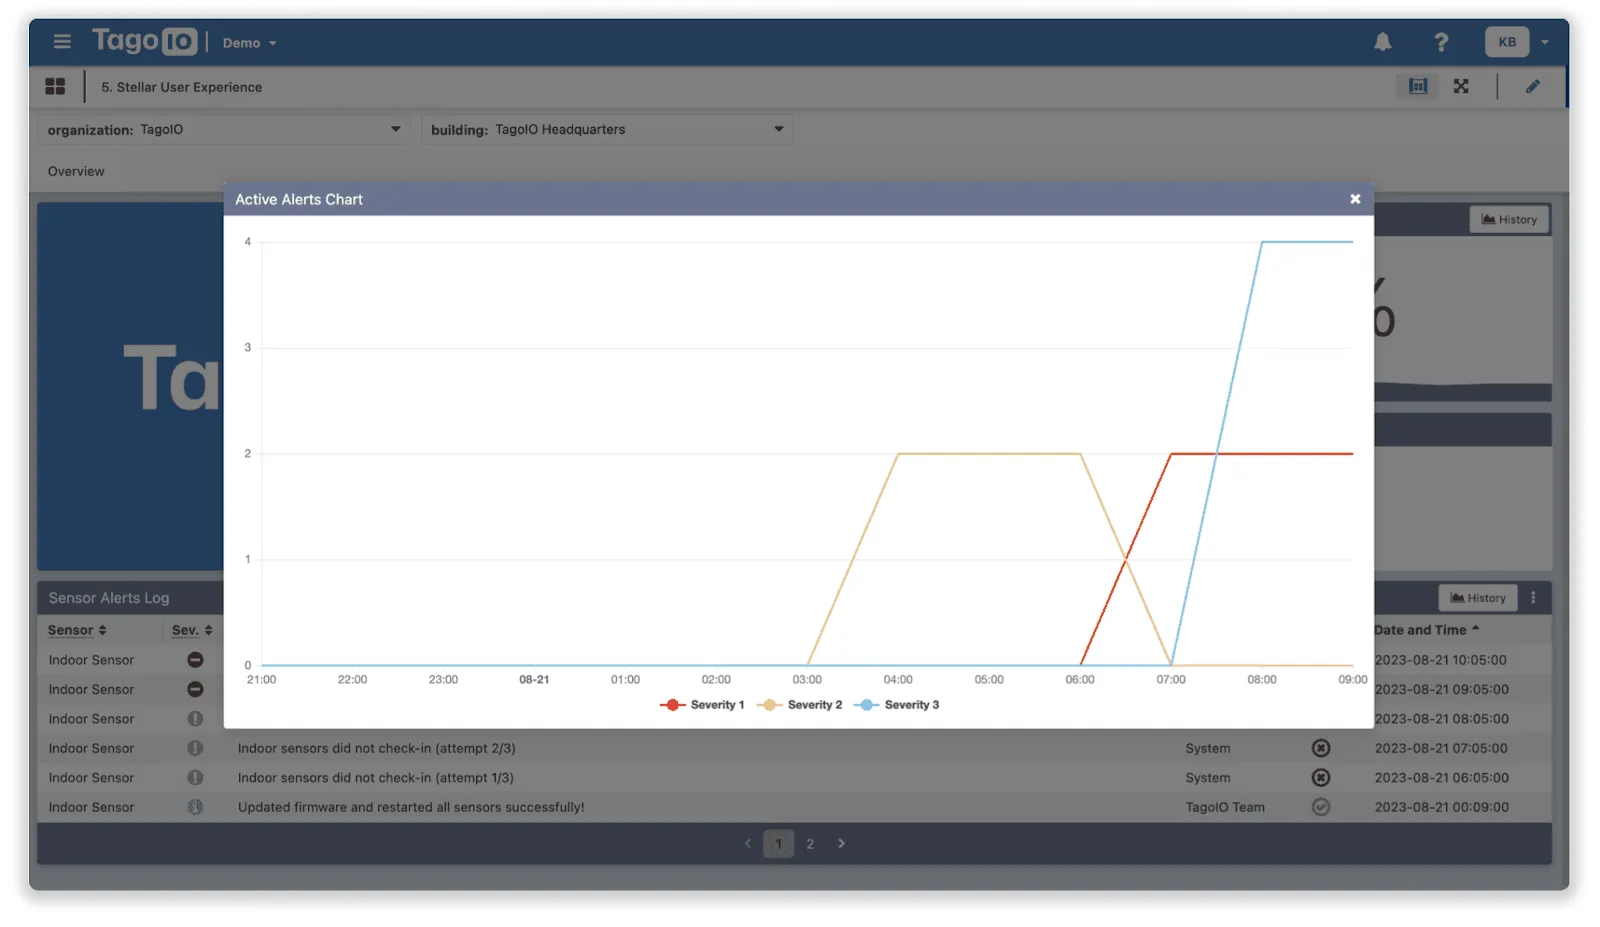Open the three-dot menu next to History

(1535, 598)
